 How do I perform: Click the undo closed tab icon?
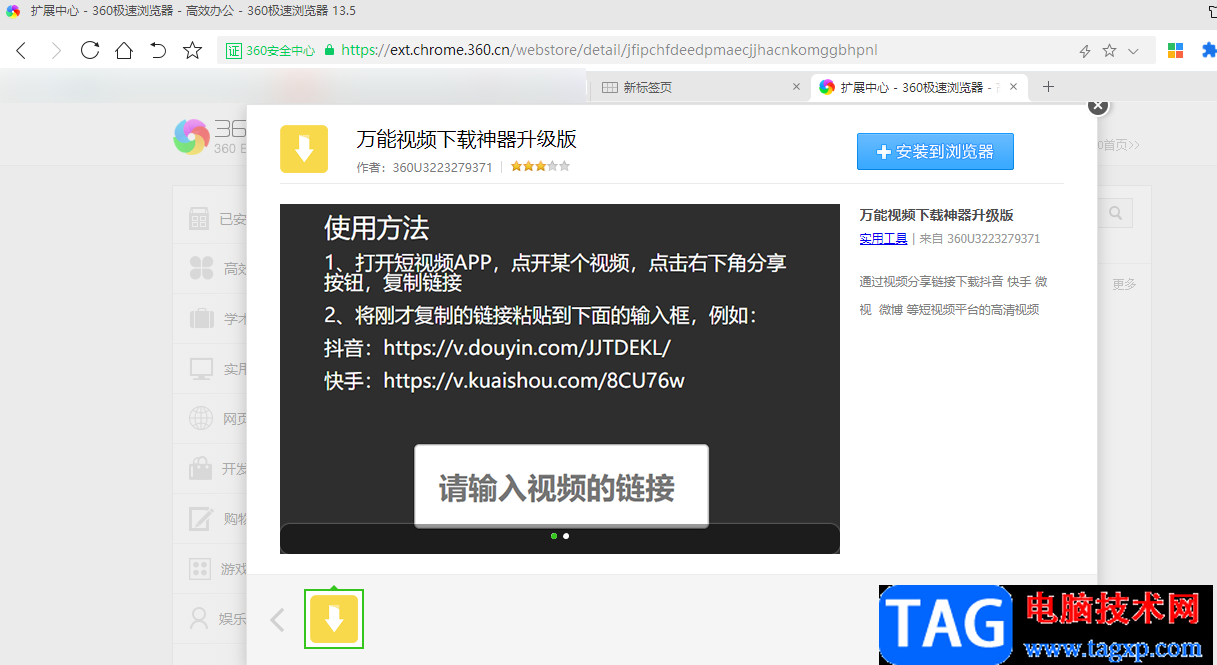(x=158, y=50)
